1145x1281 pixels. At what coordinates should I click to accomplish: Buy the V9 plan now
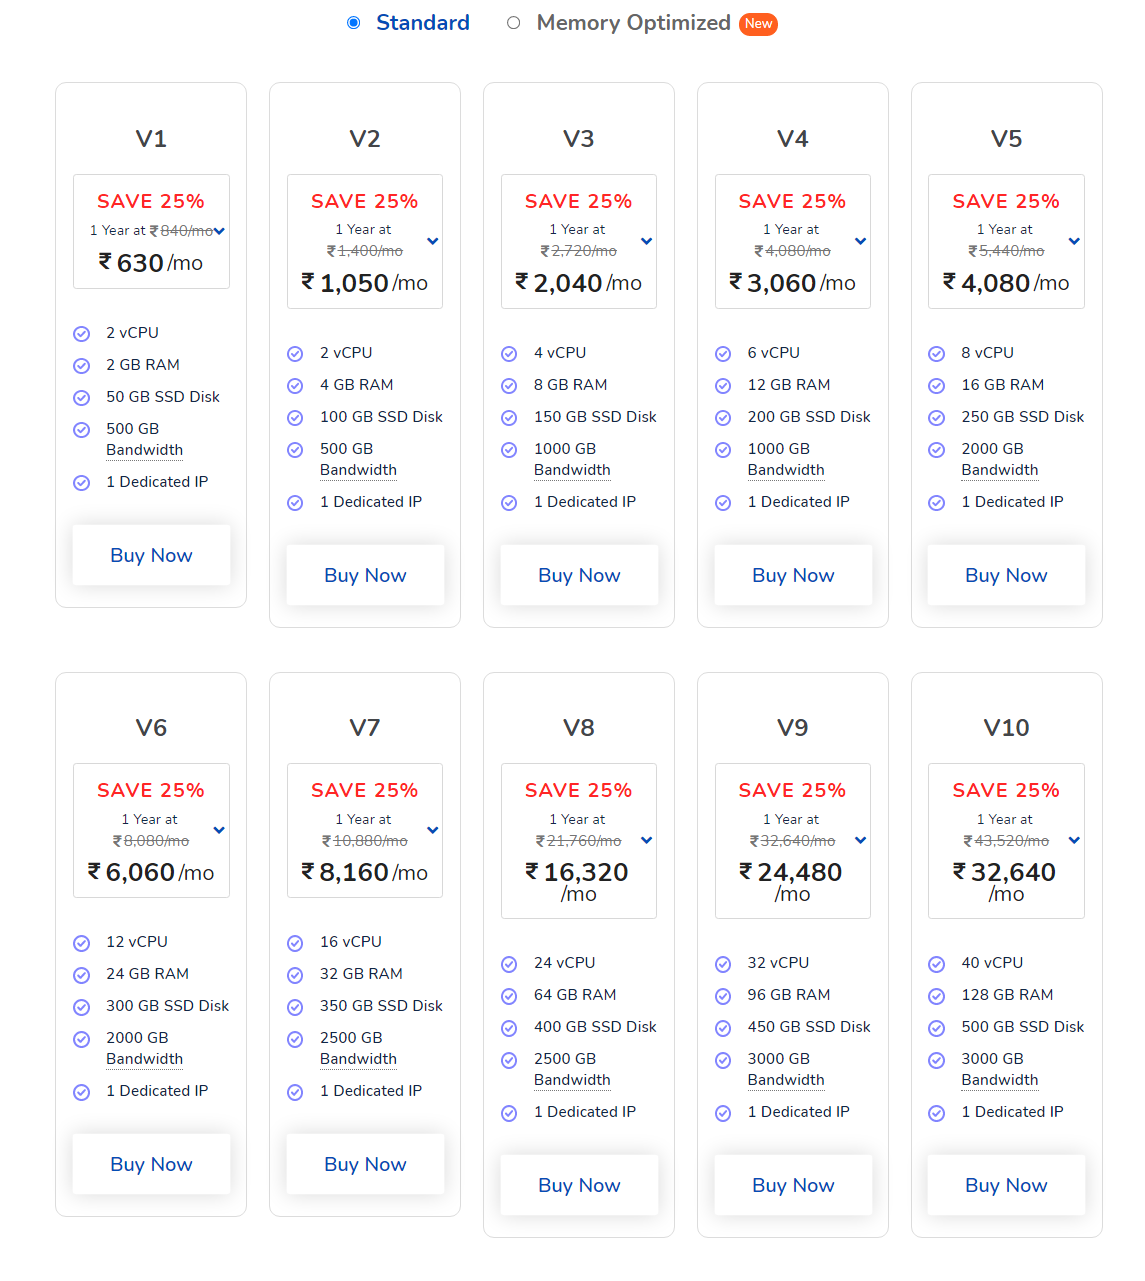click(793, 1185)
